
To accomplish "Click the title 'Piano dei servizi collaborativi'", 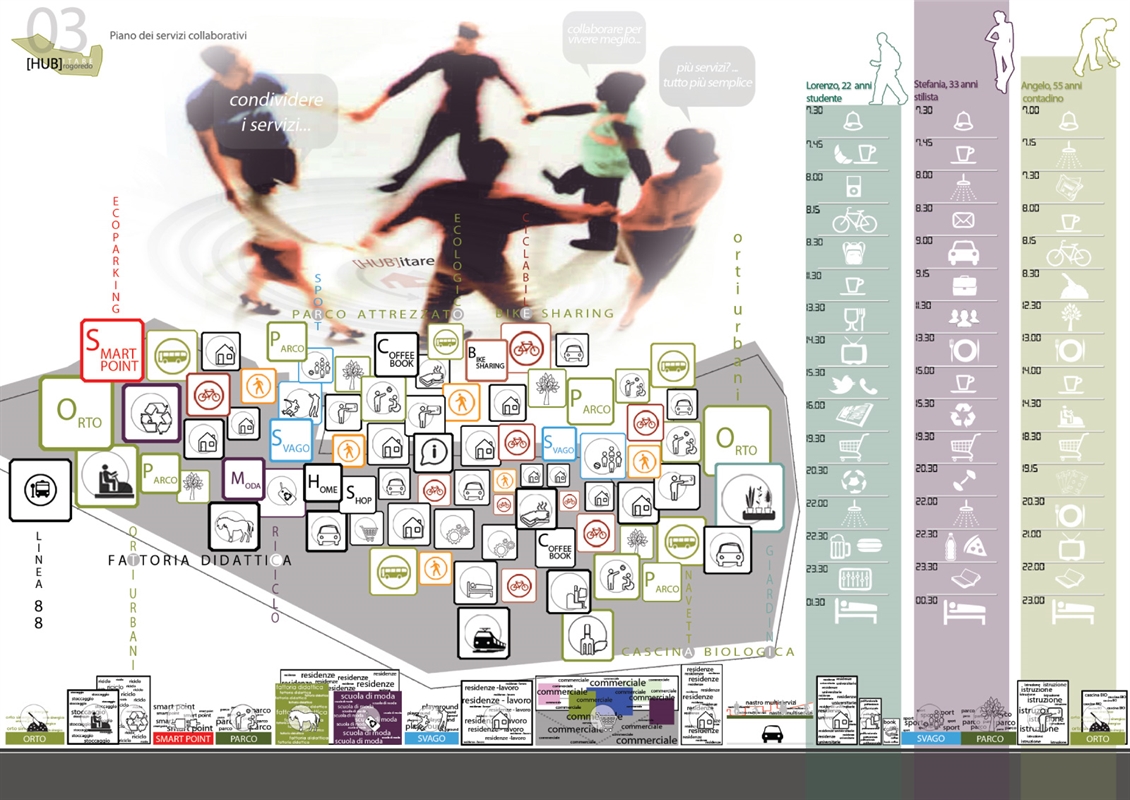I will click(178, 35).
